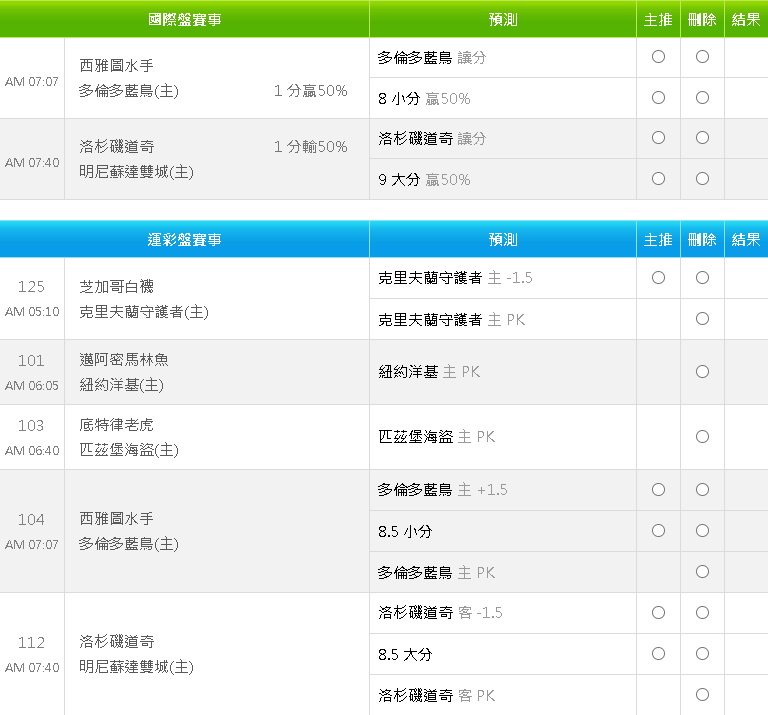Screen dimensions: 768x715
Task: Click team name 芝加哥白襪
Action: click(117, 286)
